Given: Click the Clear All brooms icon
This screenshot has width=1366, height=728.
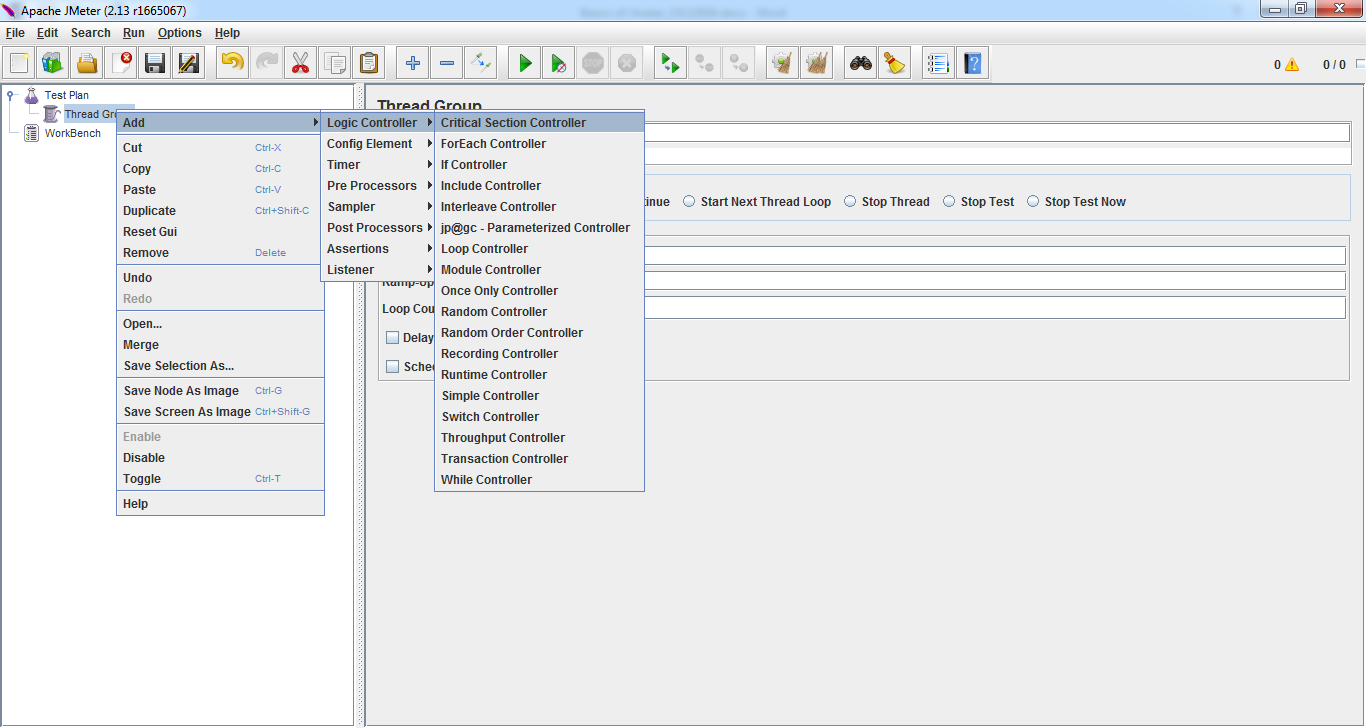Looking at the screenshot, I should [816, 63].
